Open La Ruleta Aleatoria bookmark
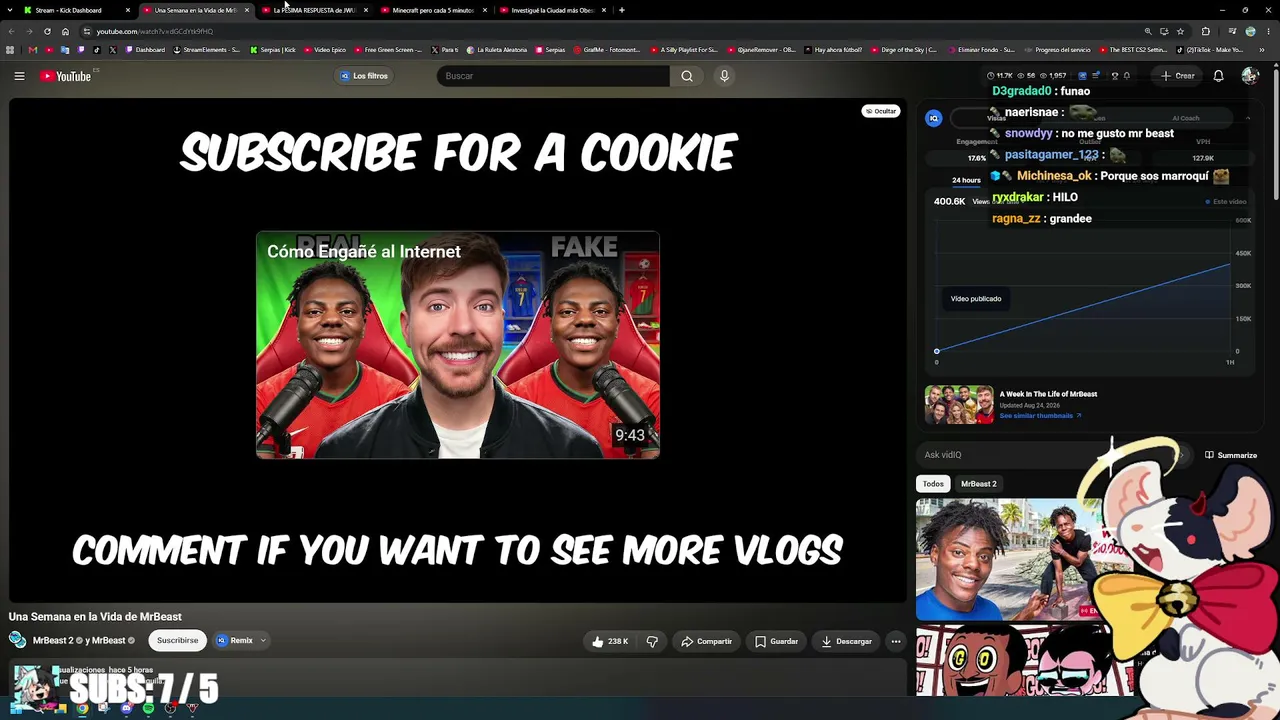This screenshot has height=720, width=1280. tap(496, 50)
